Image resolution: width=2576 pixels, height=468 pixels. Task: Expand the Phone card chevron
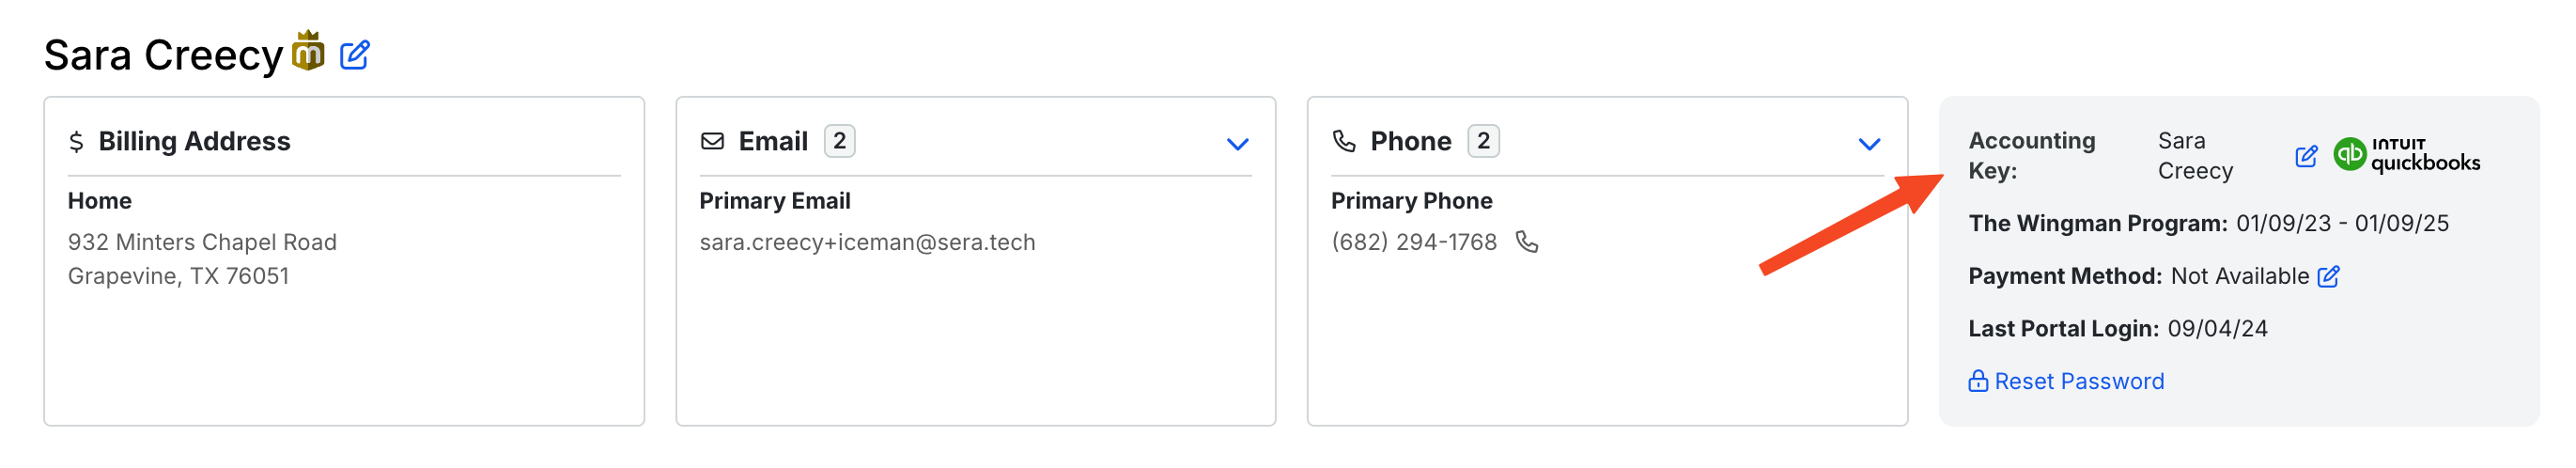tap(1869, 144)
